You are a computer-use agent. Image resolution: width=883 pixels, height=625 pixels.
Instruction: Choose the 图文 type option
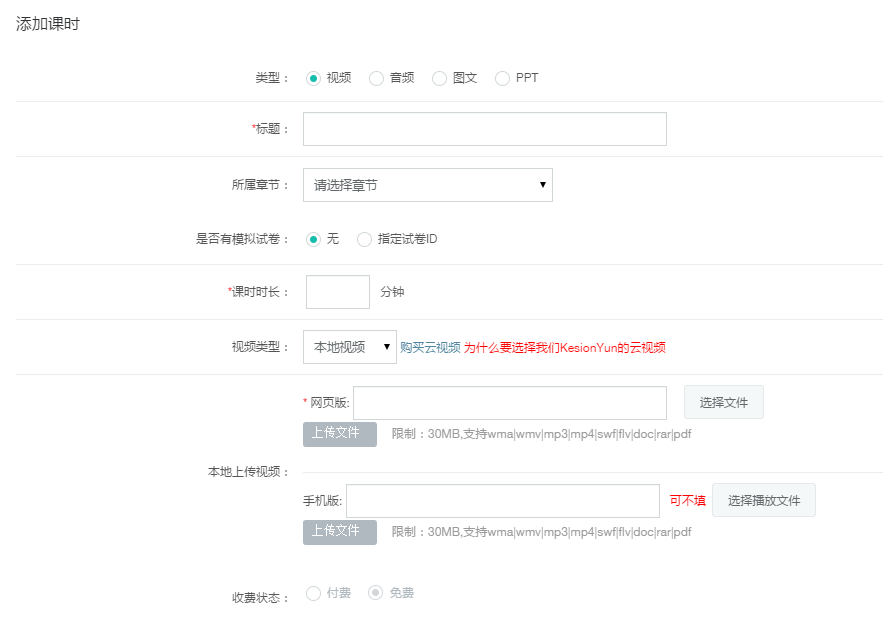(x=440, y=78)
